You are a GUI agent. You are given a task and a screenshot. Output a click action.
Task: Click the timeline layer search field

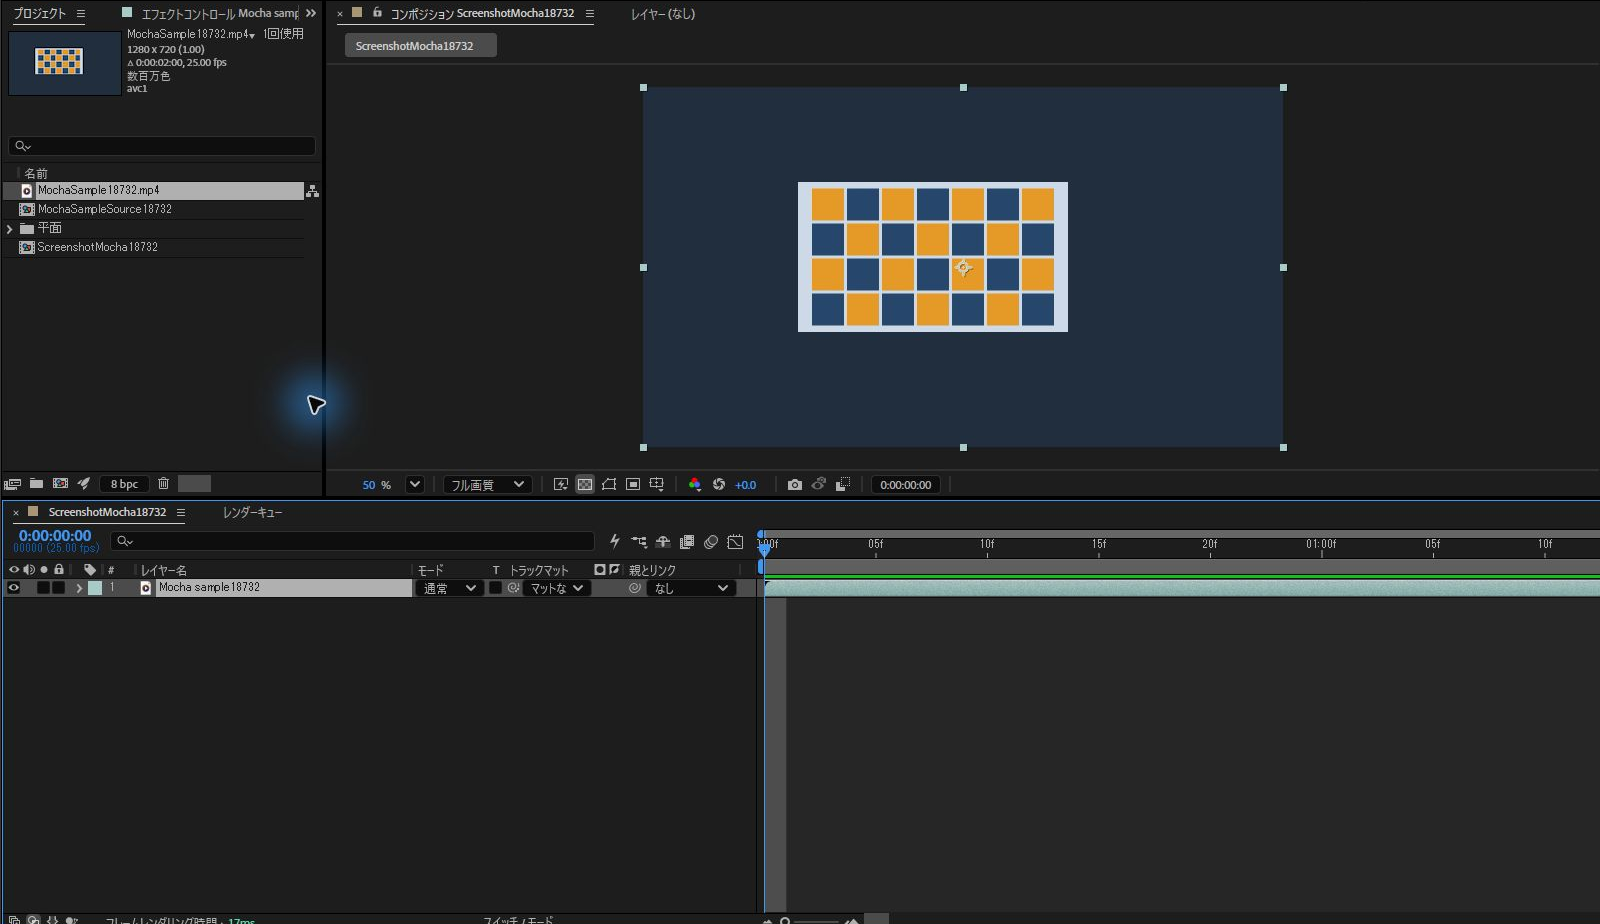(352, 541)
